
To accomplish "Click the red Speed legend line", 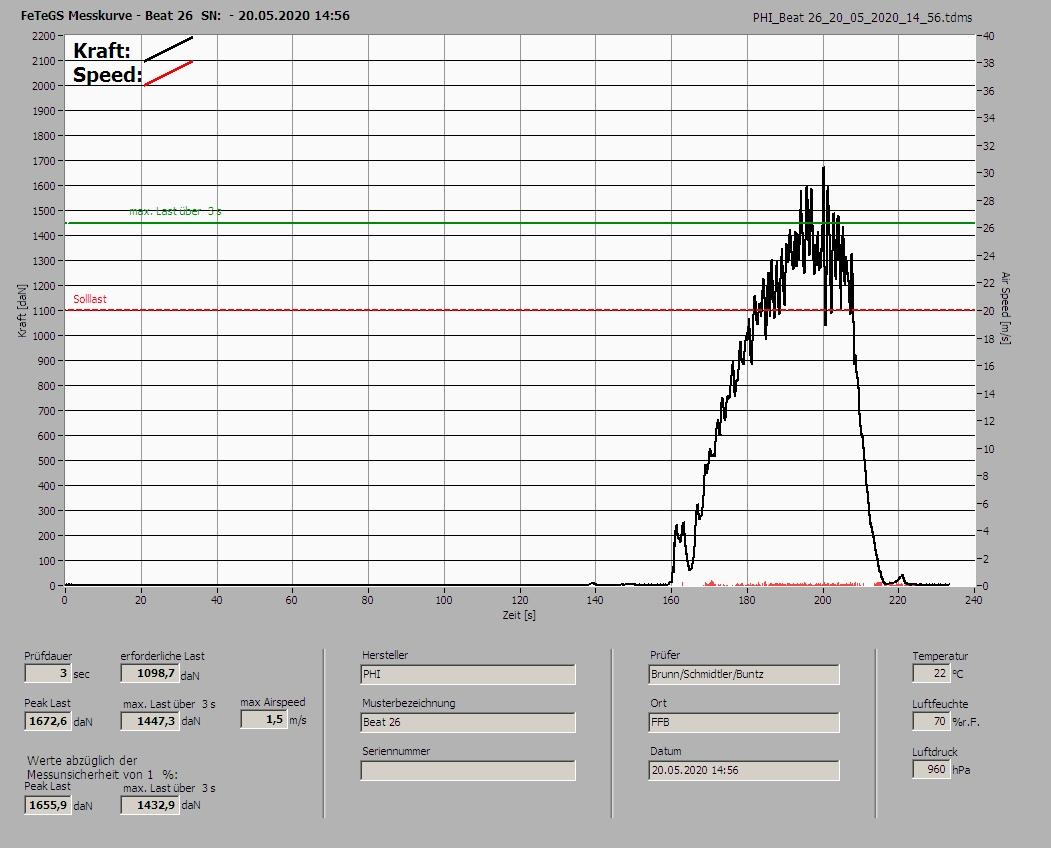I will 168,73.
